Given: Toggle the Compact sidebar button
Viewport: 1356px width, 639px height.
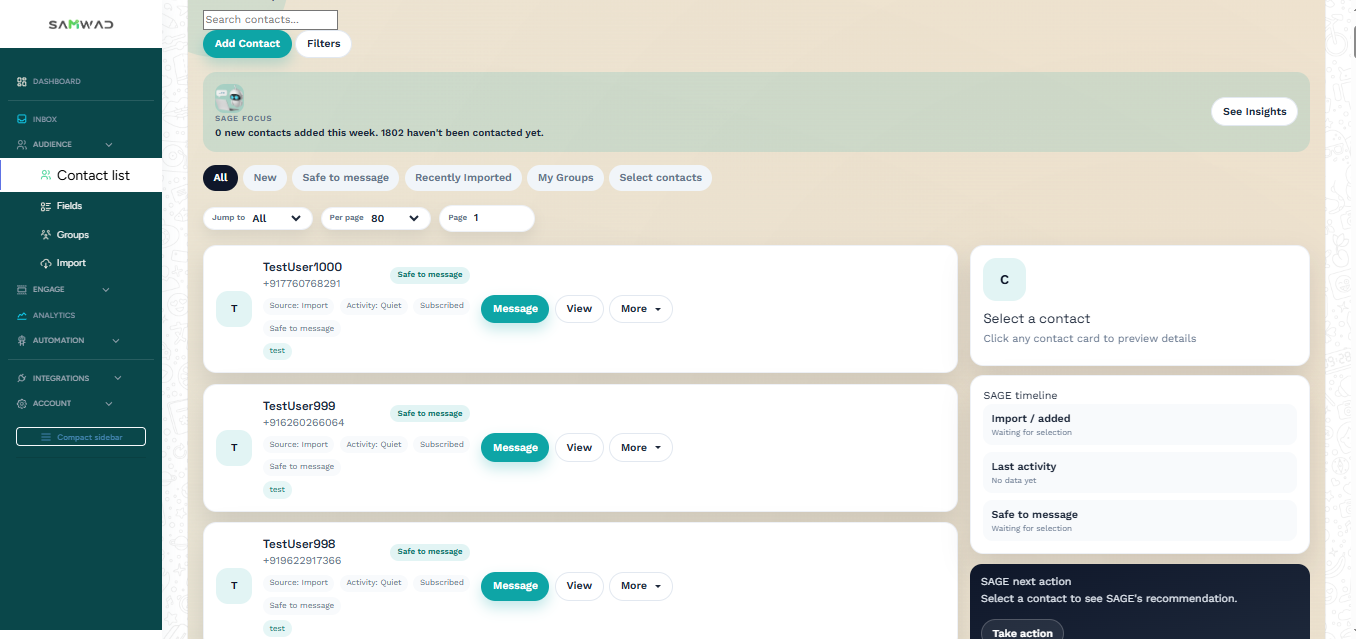Looking at the screenshot, I should coord(81,437).
